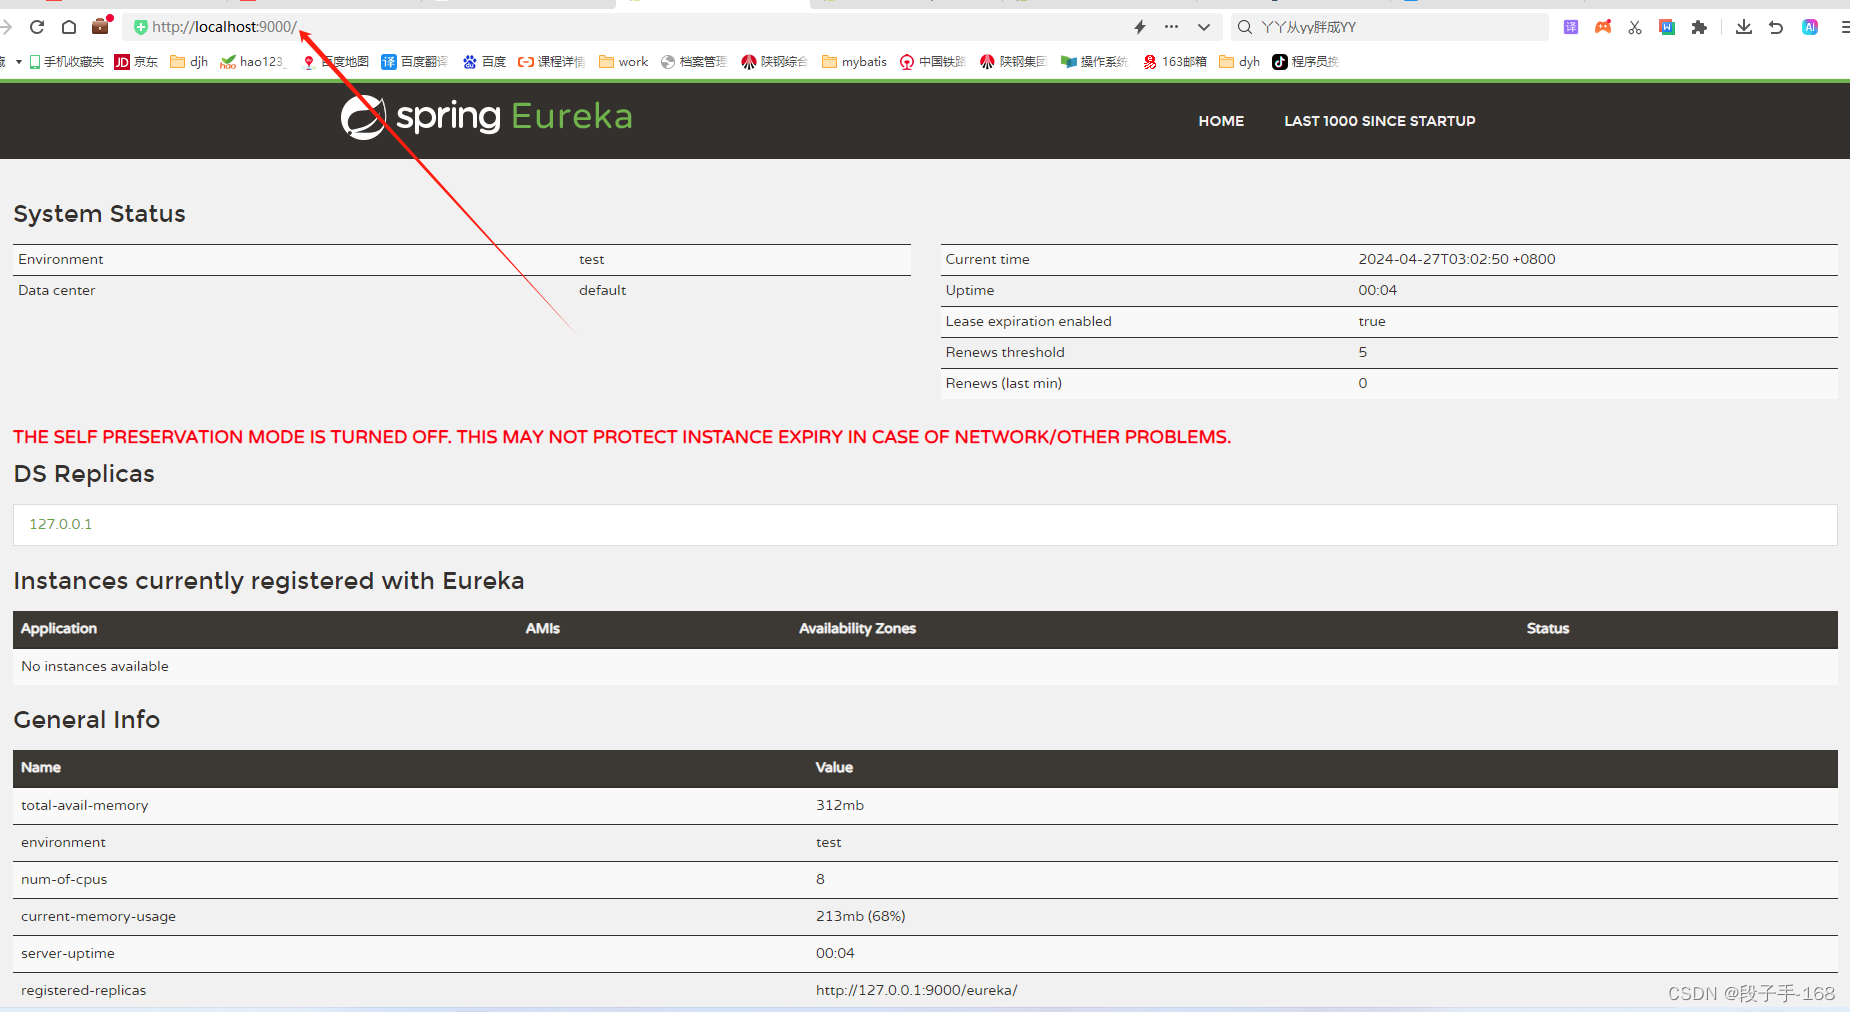Open the 百度翻译 bookmark
The width and height of the screenshot is (1850, 1012).
point(414,62)
